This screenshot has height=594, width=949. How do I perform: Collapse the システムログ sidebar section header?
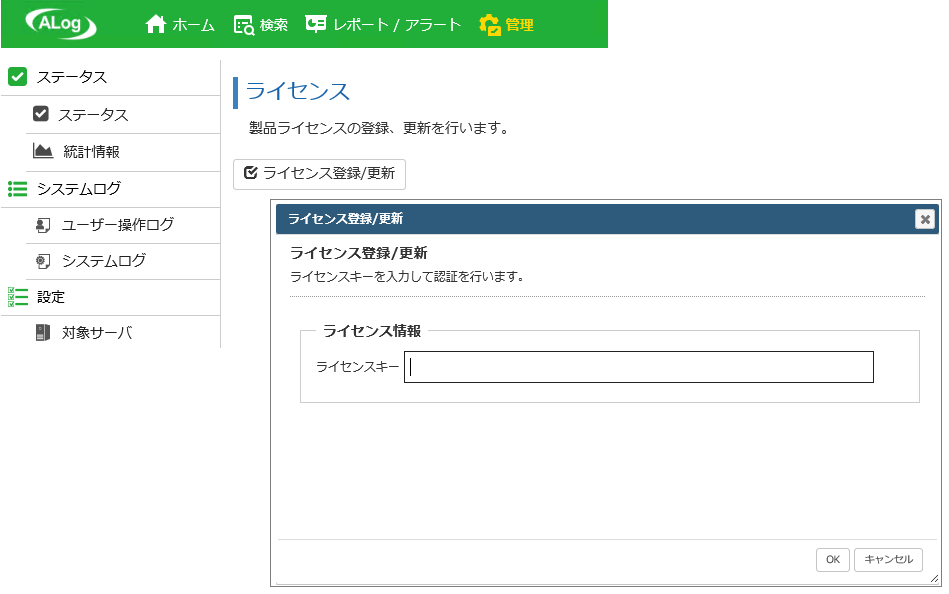[111, 189]
